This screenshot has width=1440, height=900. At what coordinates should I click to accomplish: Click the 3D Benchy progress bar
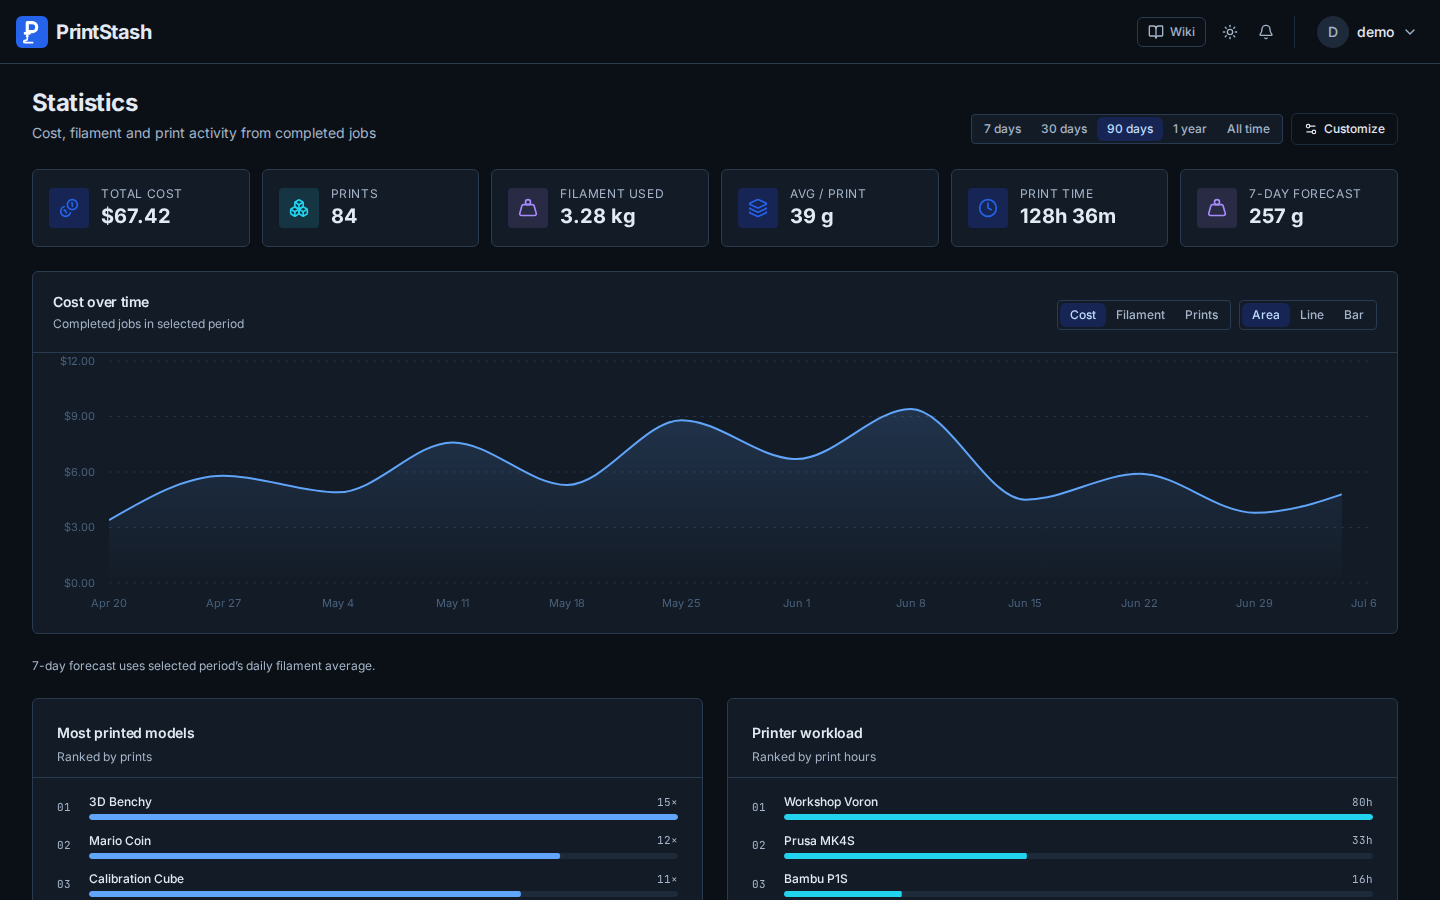383,817
